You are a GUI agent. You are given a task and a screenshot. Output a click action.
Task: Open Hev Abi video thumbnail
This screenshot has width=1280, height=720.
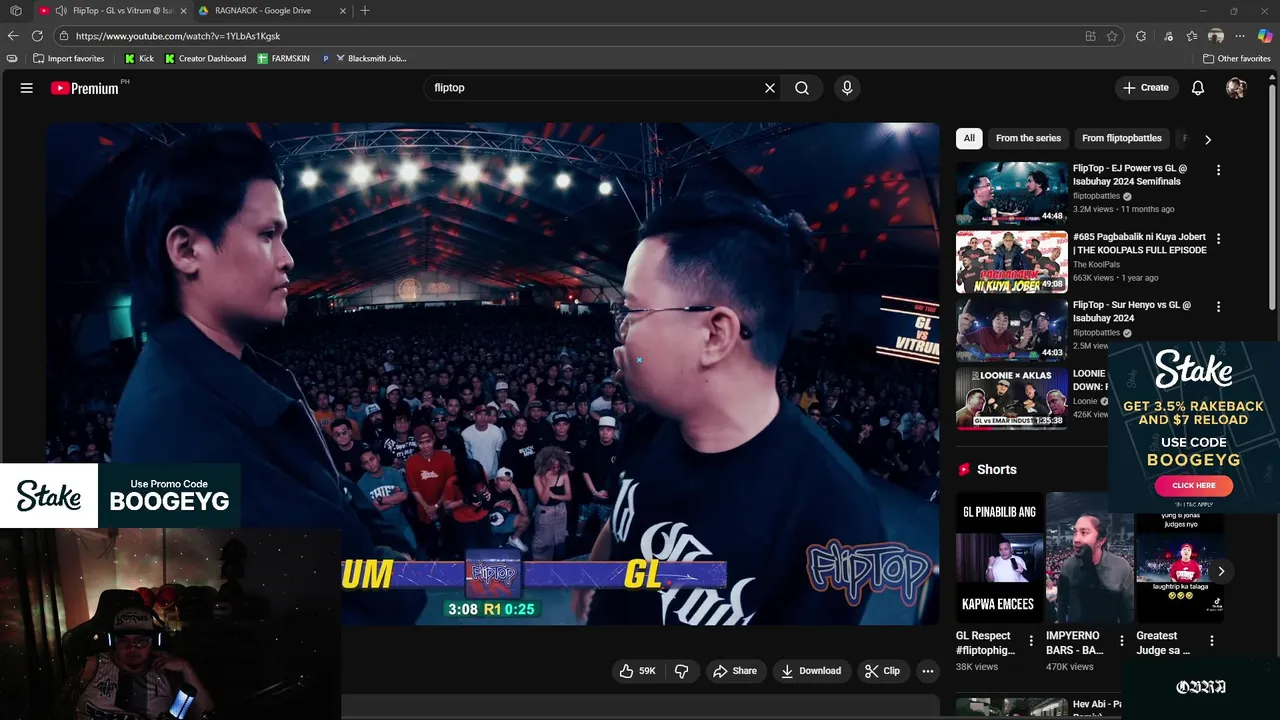pyautogui.click(x=1011, y=708)
